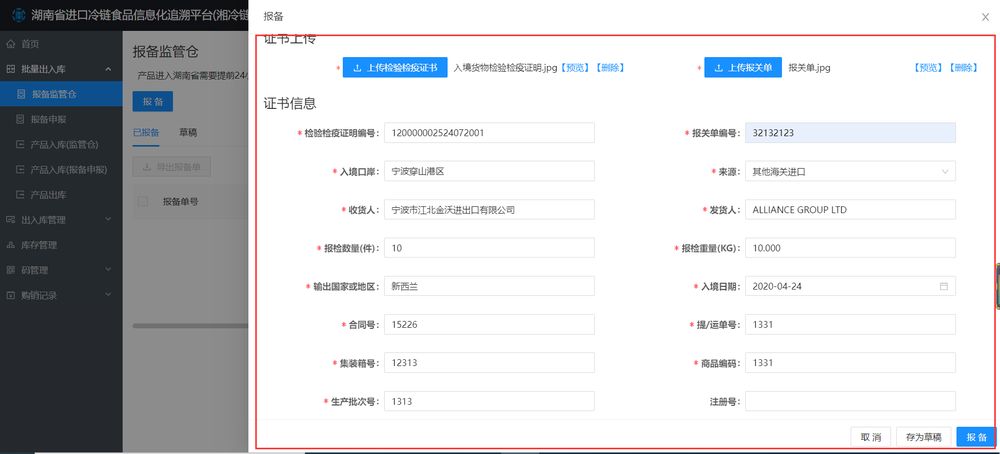Delete the 入境货物检验检疫证明.jpg file
The width and height of the screenshot is (1000, 454).
point(609,68)
